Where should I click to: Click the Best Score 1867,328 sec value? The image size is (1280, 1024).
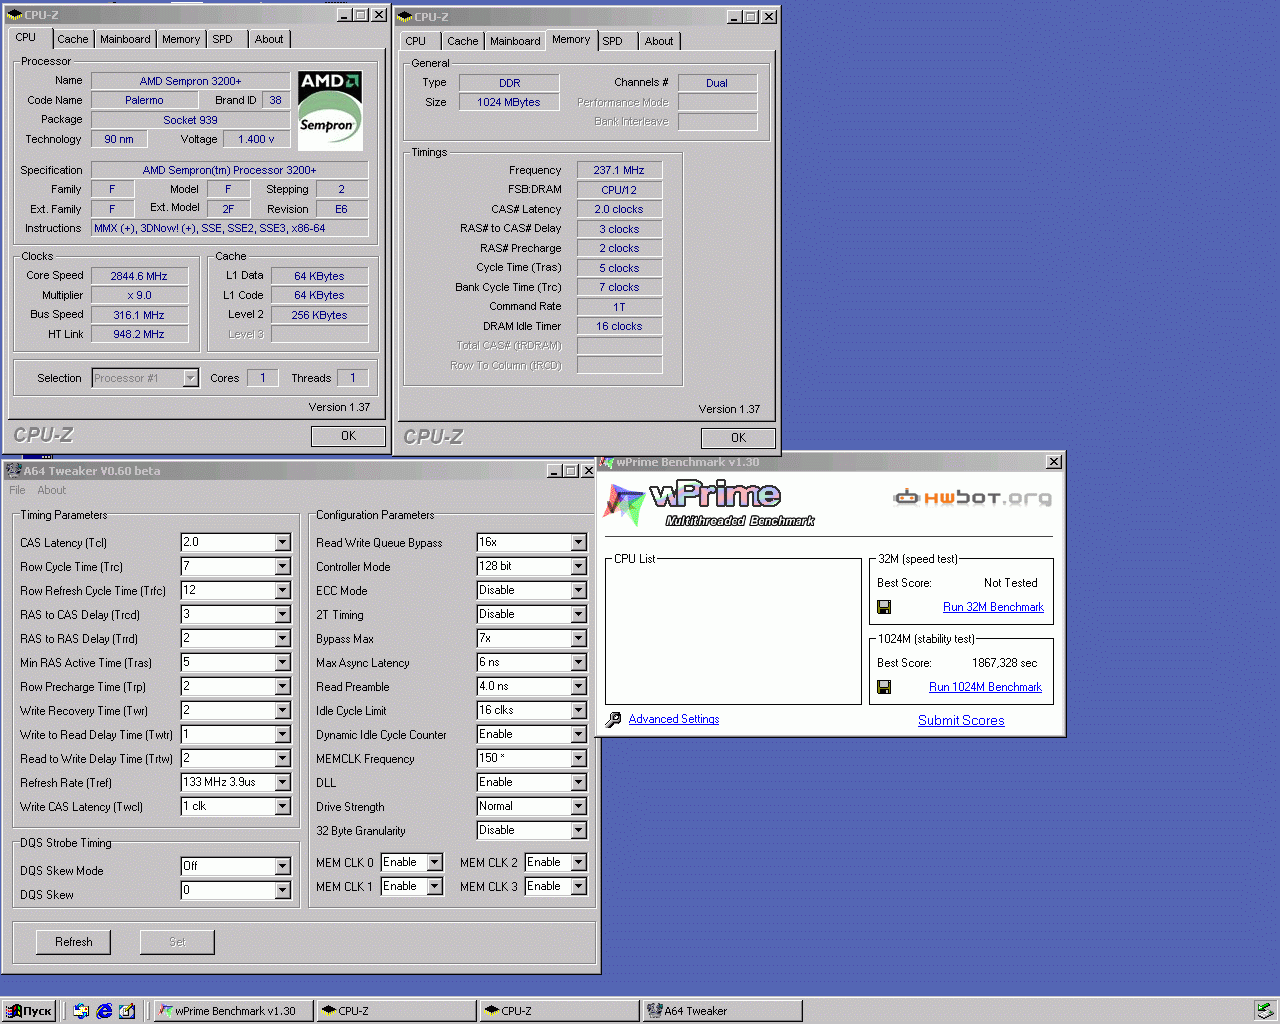click(1004, 663)
